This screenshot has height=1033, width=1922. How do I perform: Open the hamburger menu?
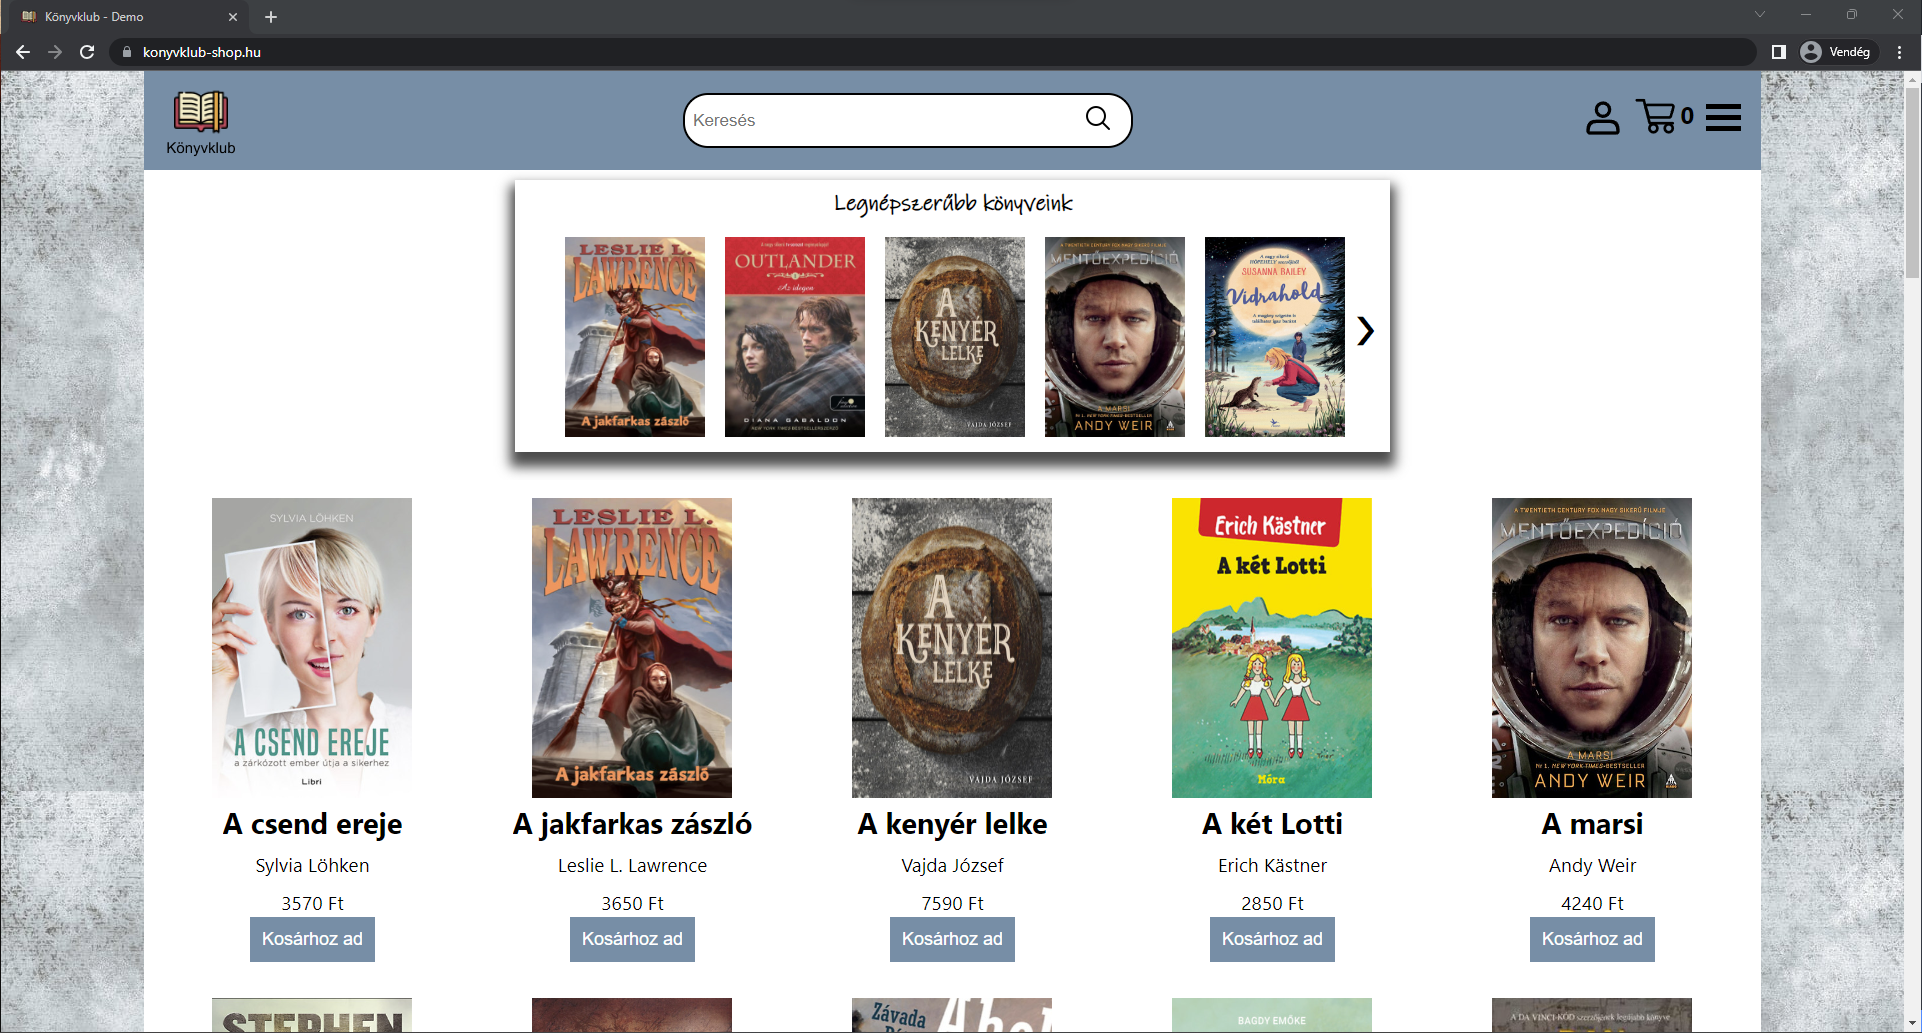[x=1723, y=118]
